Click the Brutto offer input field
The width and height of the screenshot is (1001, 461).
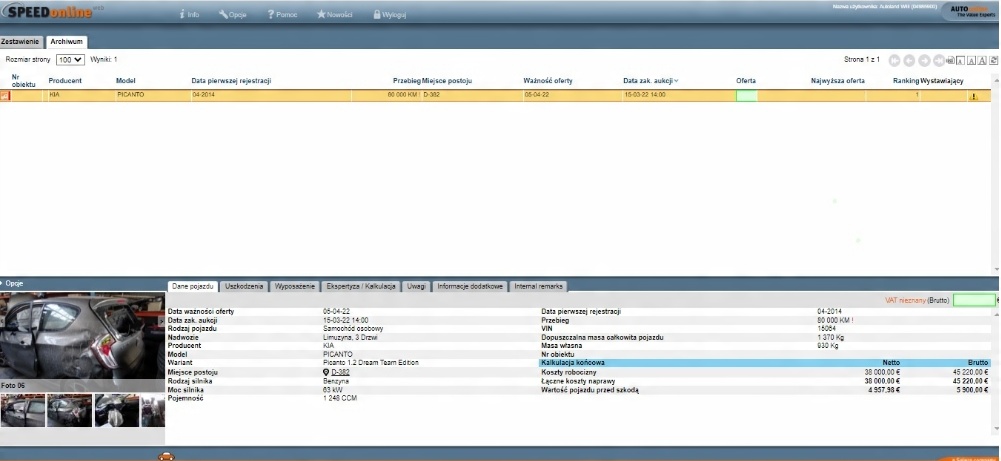click(x=973, y=300)
